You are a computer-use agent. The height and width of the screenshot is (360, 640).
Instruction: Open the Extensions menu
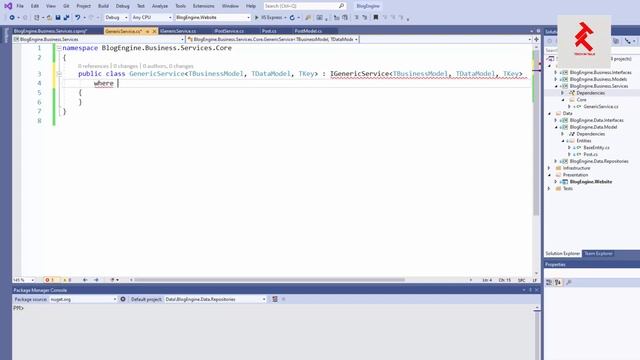click(x=203, y=6)
